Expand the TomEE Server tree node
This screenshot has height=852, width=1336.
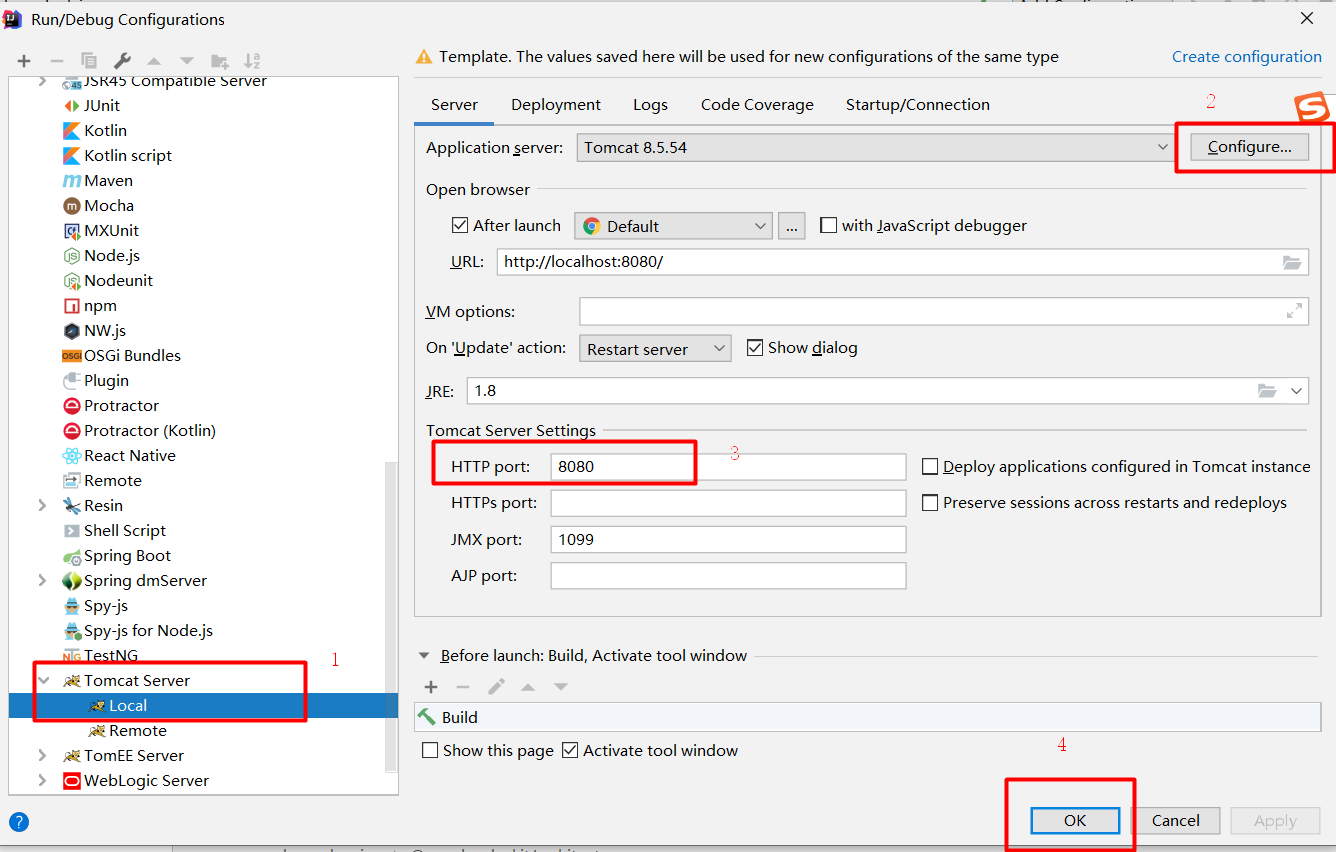pyautogui.click(x=42, y=755)
